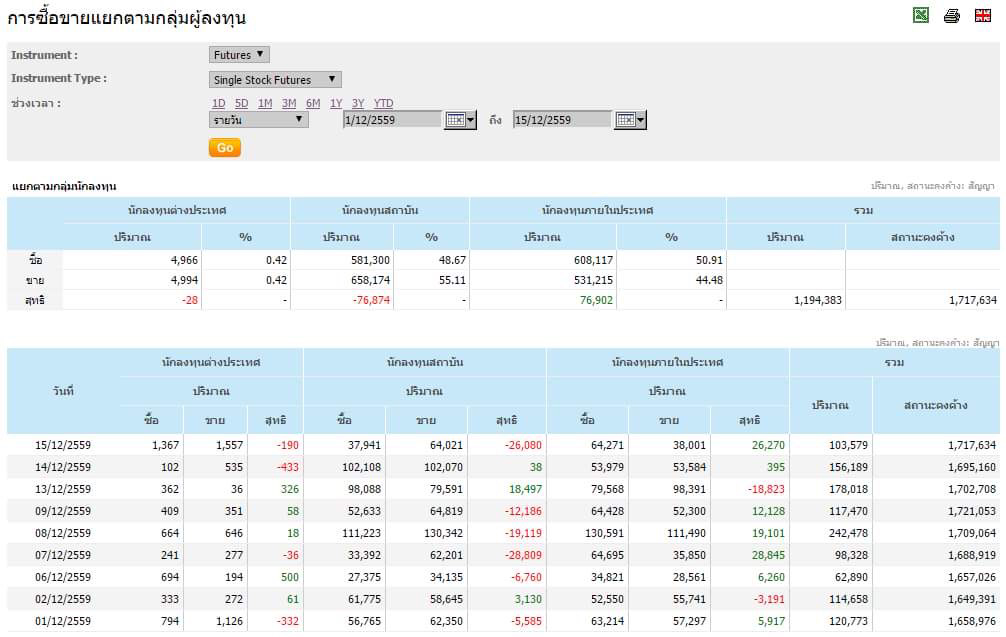Focus the start date field 1/12/2559
1006x637 pixels.
tap(392, 119)
